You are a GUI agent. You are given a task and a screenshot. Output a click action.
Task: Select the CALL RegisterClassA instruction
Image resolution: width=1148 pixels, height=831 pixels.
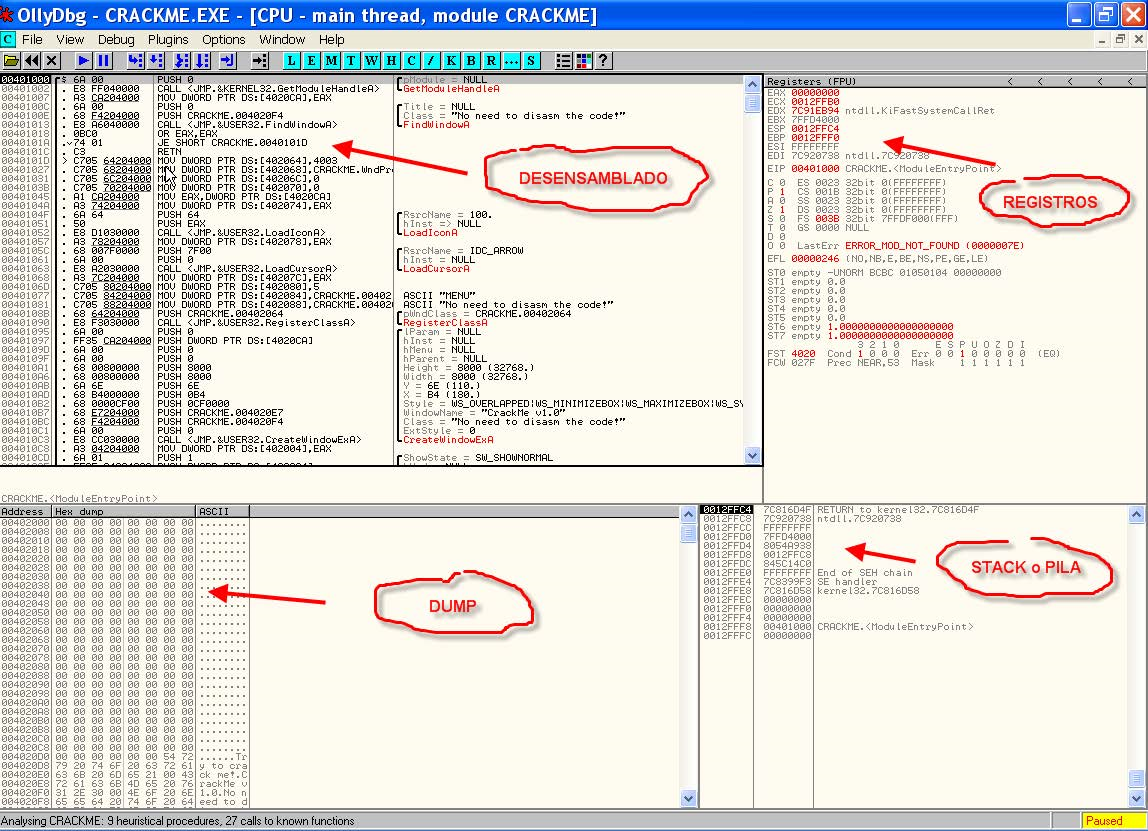(256, 323)
